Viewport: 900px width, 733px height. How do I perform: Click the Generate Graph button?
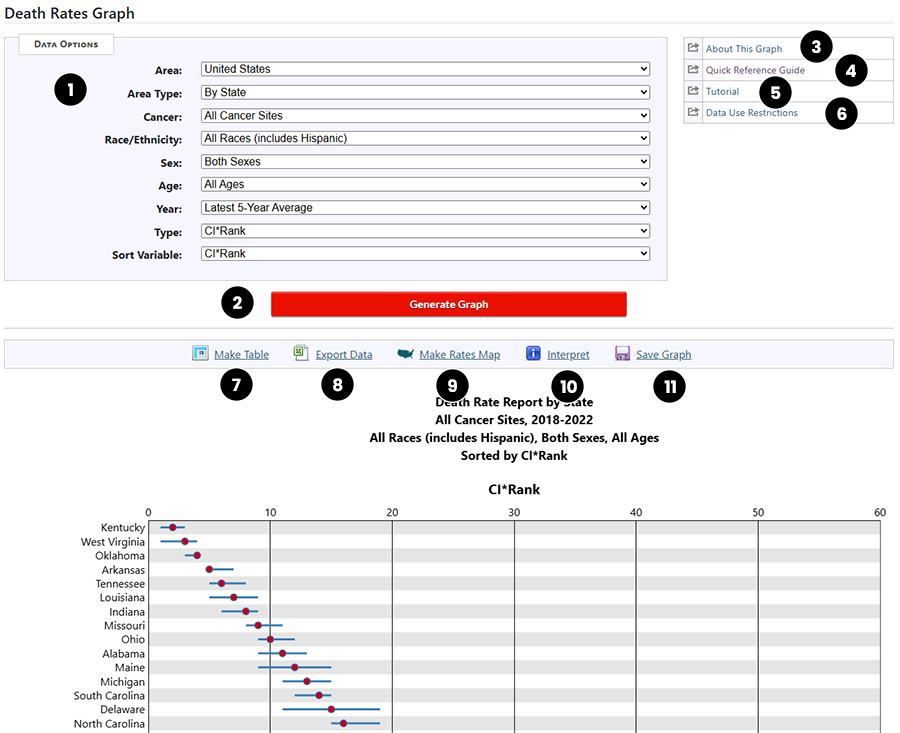click(448, 304)
